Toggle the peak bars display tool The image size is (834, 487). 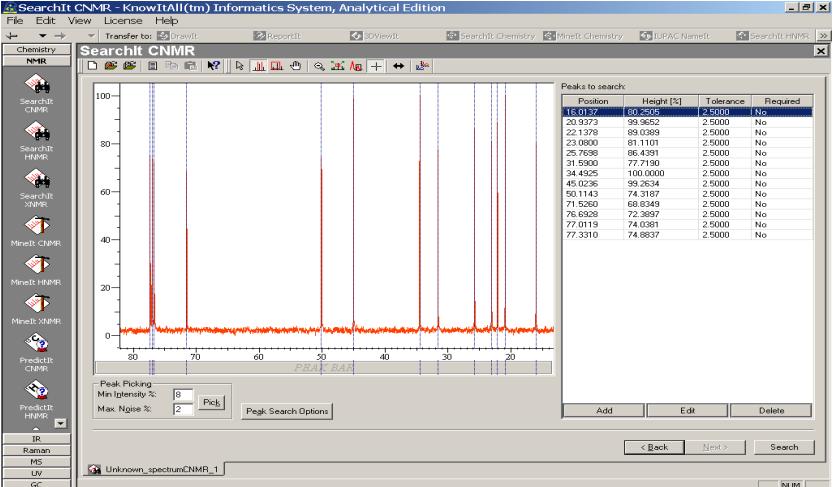pos(259,66)
